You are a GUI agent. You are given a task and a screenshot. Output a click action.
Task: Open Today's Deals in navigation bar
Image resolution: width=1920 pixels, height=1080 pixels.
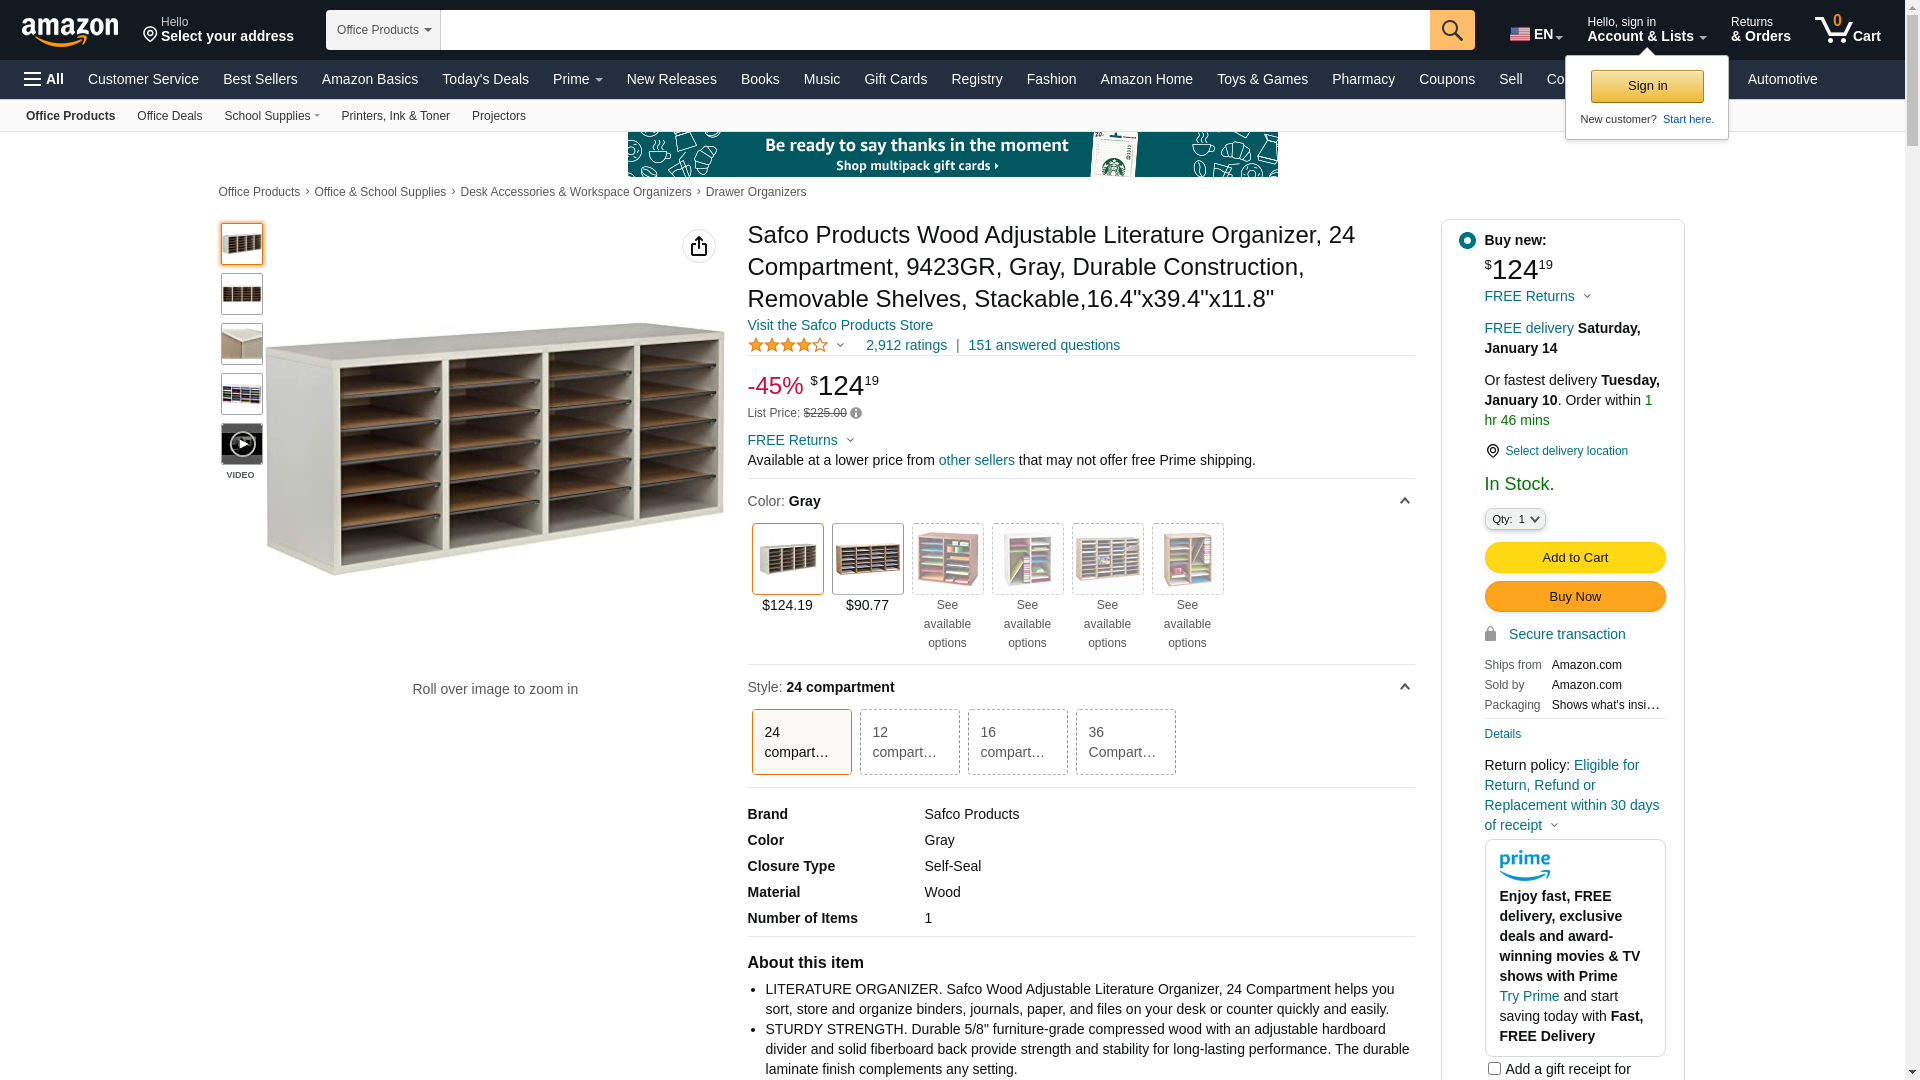(485, 79)
